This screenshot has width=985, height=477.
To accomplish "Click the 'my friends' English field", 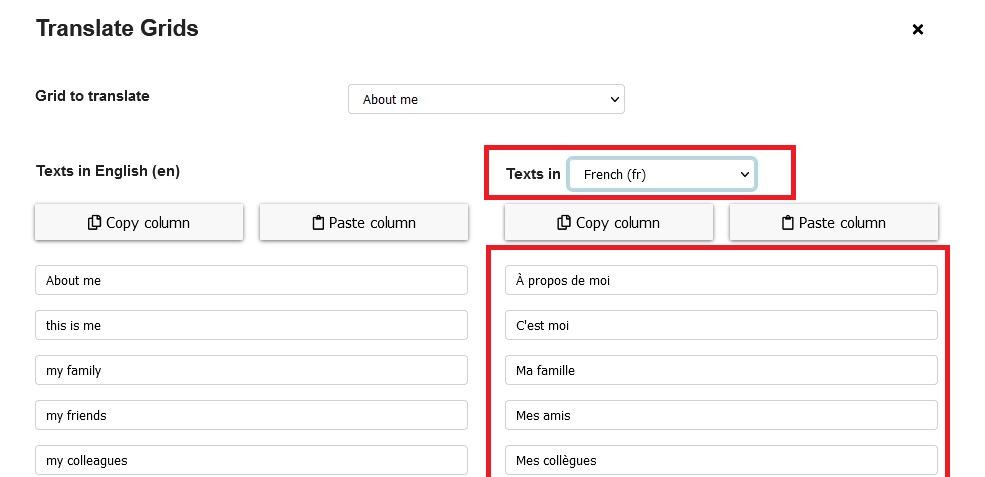I will pos(251,415).
